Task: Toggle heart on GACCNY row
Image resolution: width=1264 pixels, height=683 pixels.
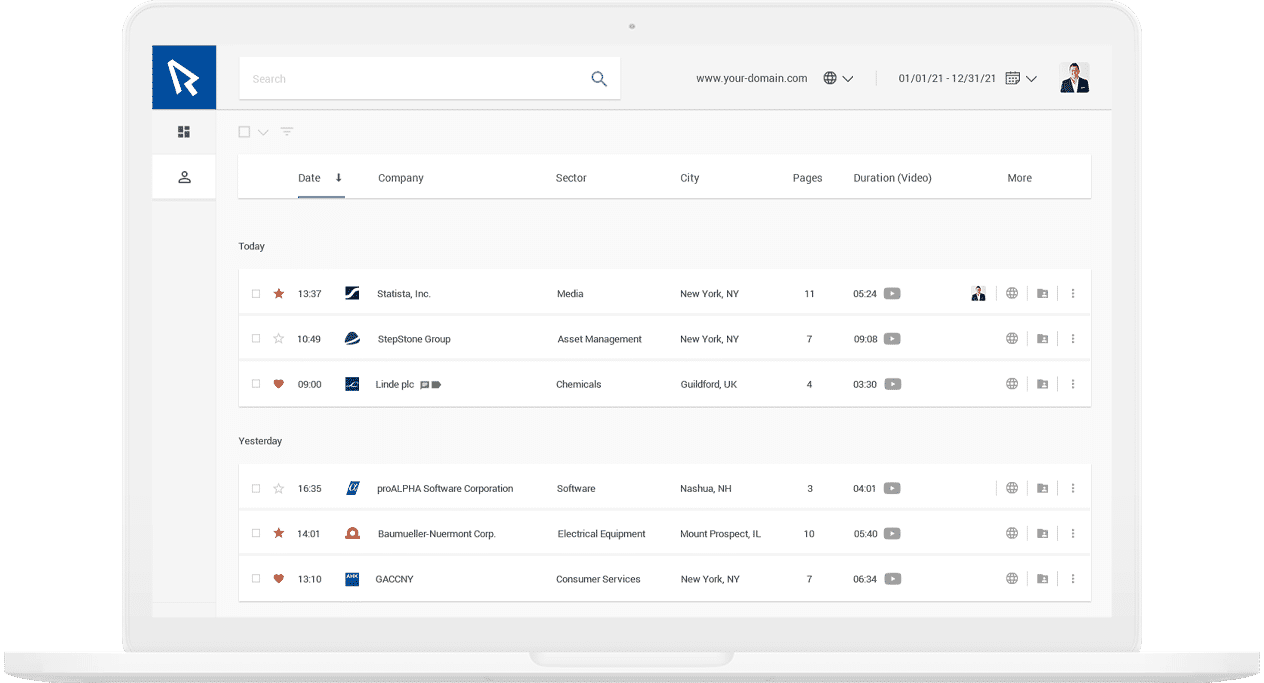Action: coord(279,579)
